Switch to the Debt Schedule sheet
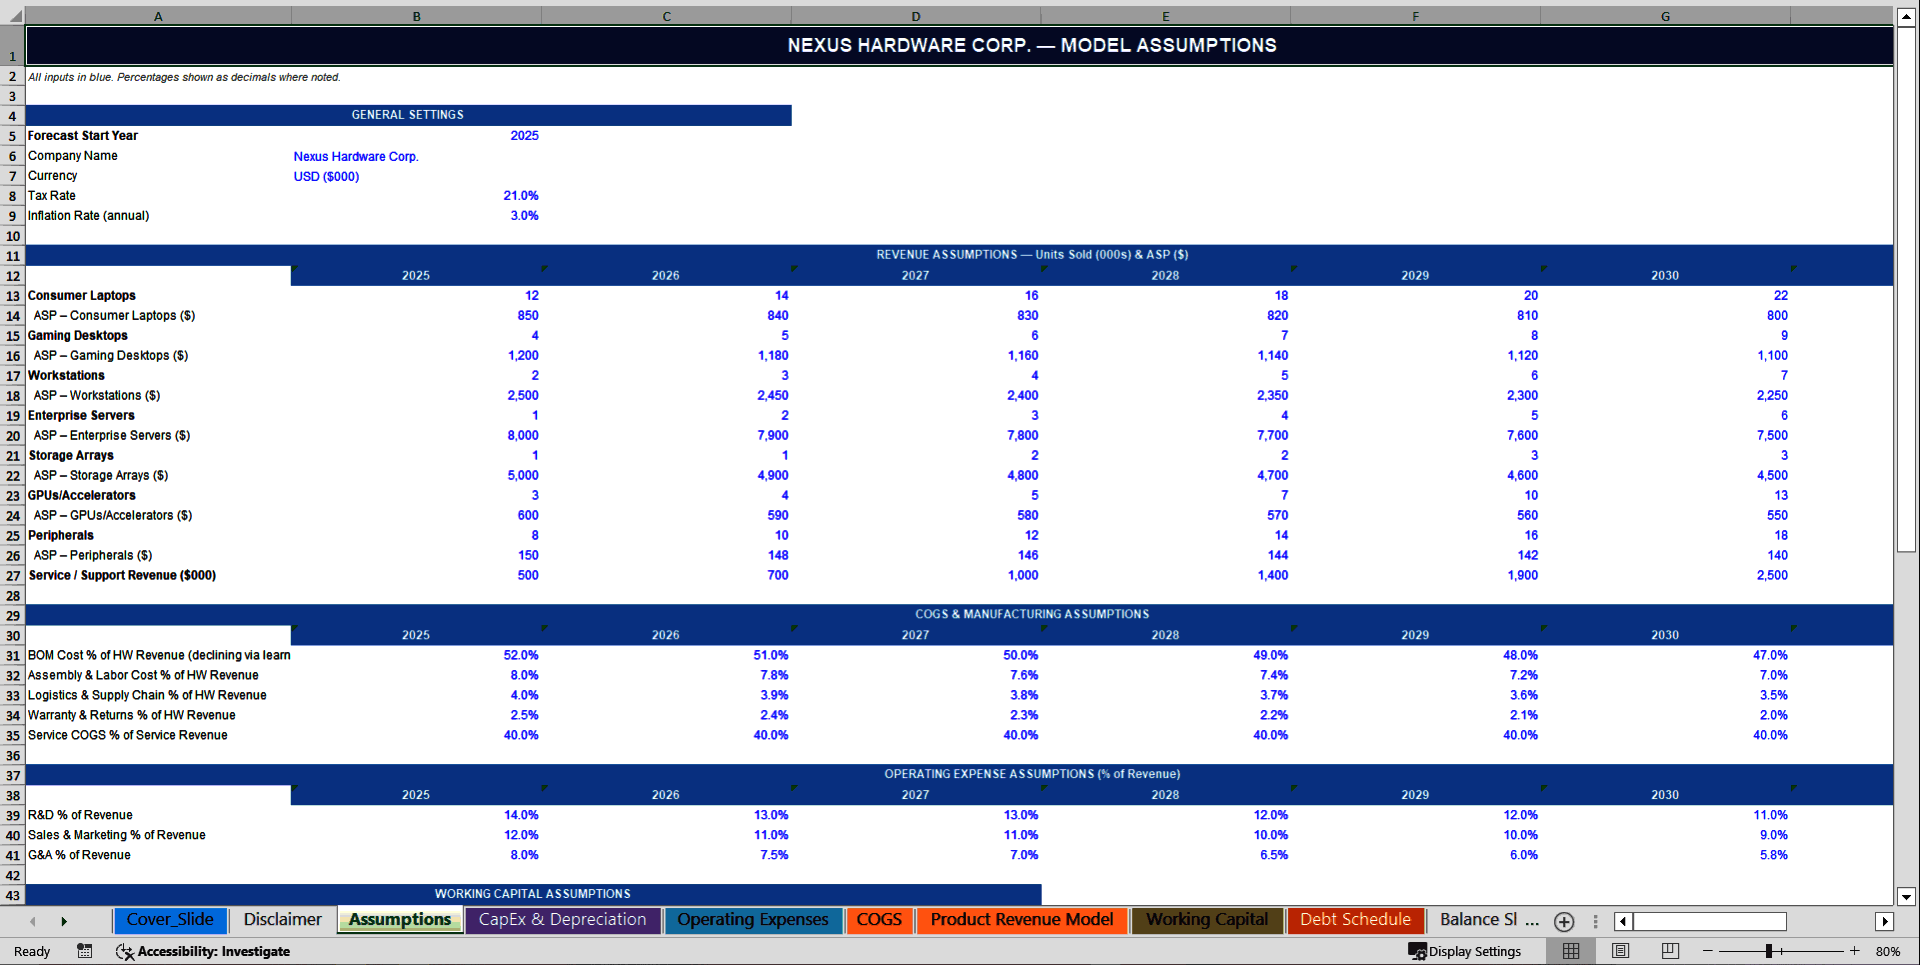Image resolution: width=1920 pixels, height=965 pixels. 1355,919
